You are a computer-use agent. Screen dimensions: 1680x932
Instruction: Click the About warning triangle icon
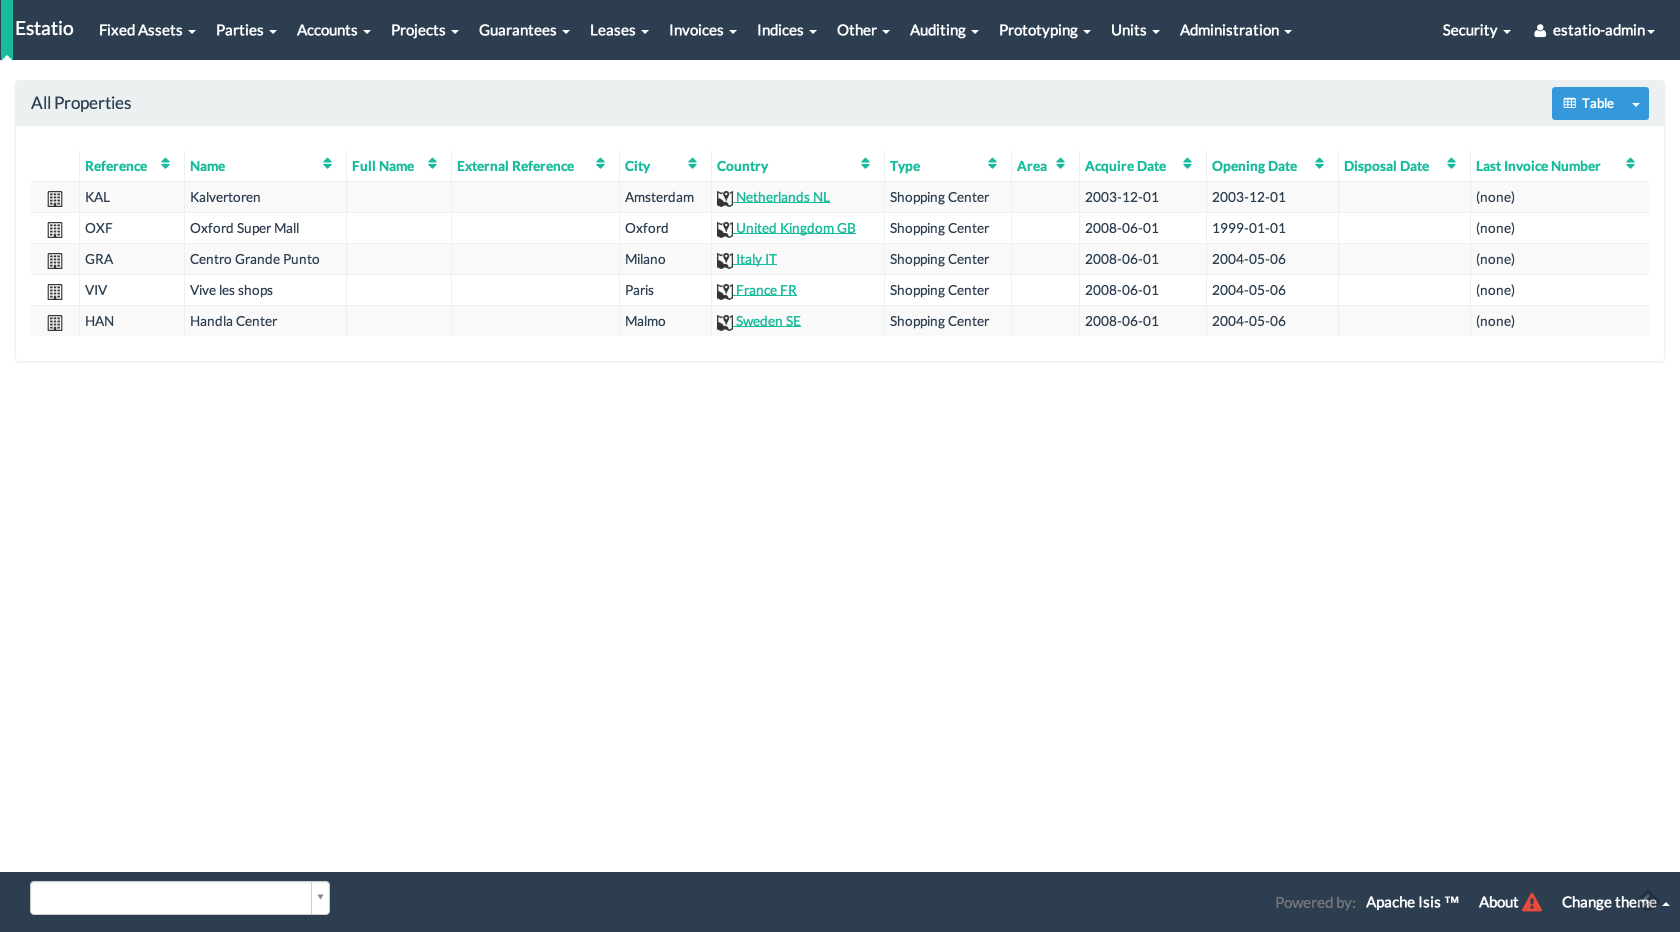coord(1532,902)
